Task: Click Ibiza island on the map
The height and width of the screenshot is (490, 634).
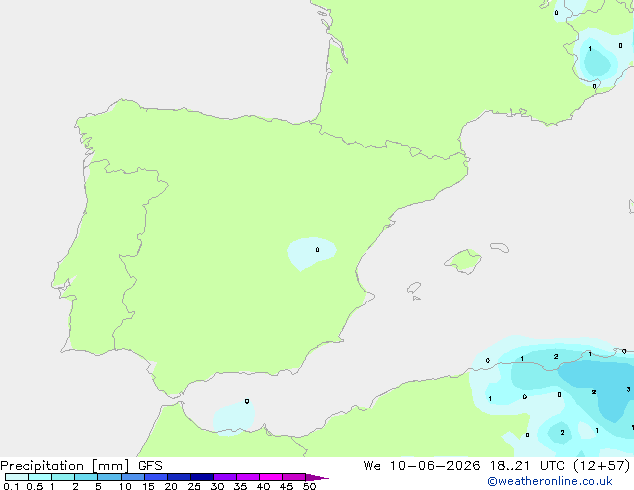Action: 414,287
